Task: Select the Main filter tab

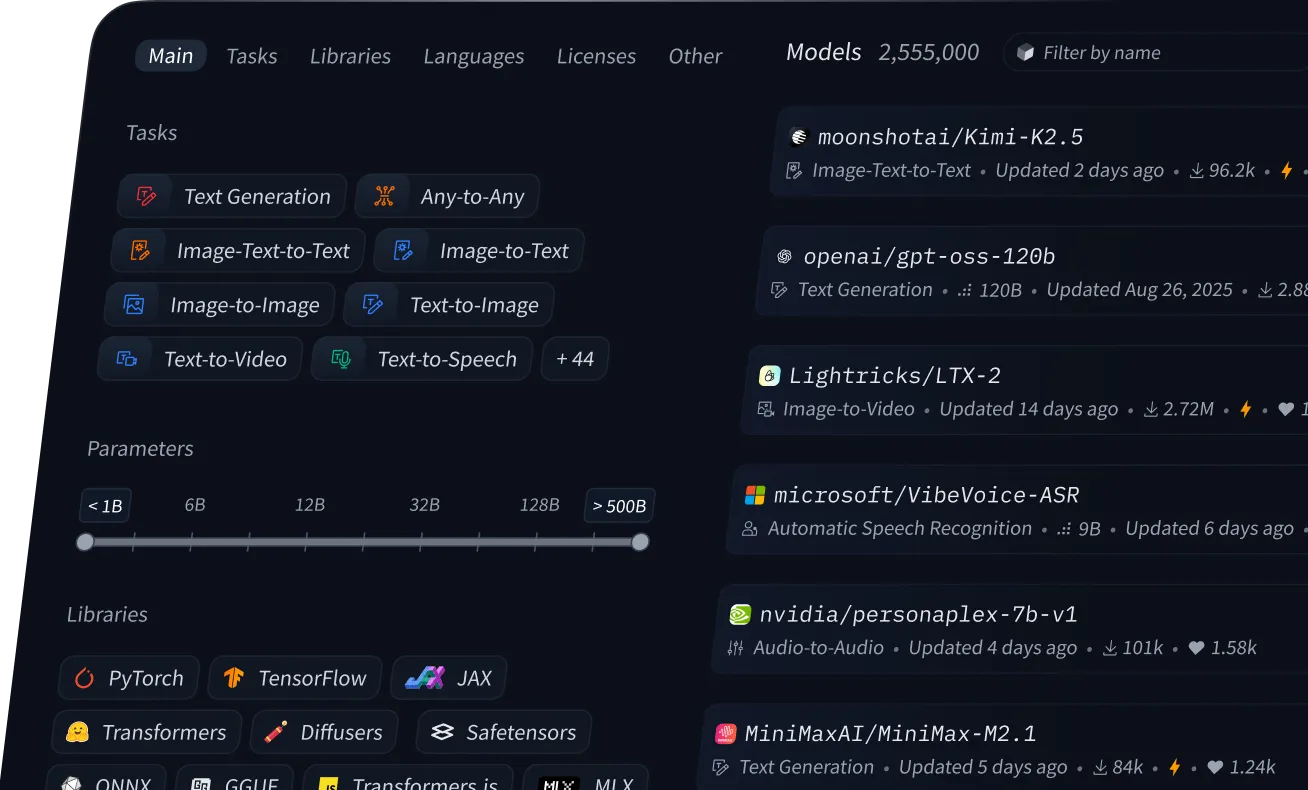Action: [x=171, y=56]
